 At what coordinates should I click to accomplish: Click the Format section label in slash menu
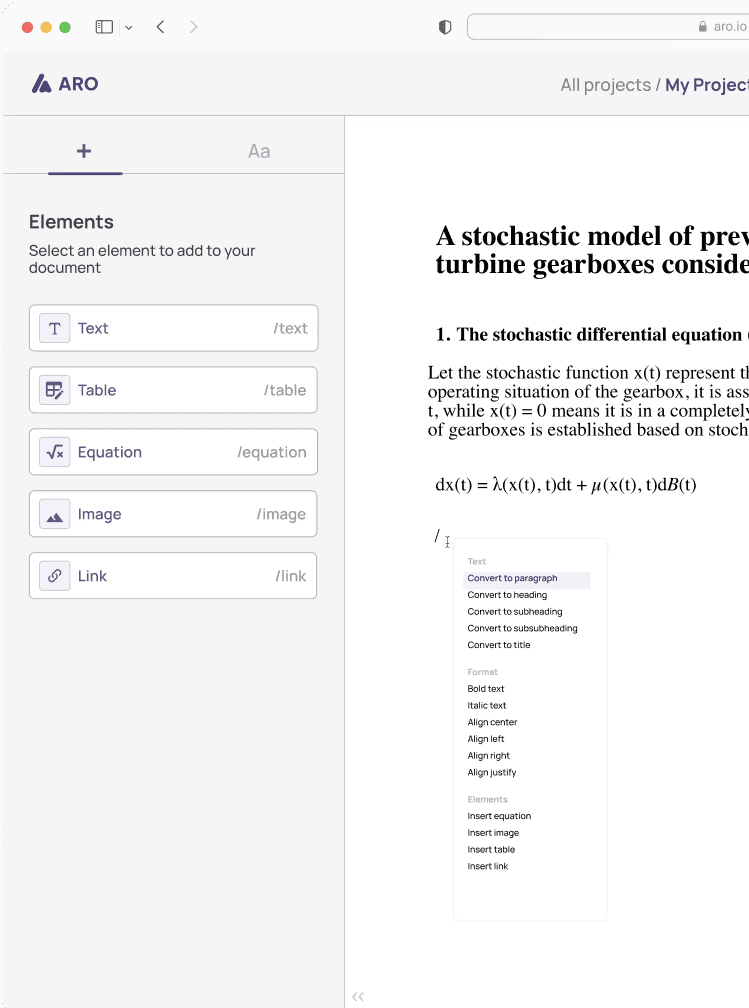pos(482,672)
